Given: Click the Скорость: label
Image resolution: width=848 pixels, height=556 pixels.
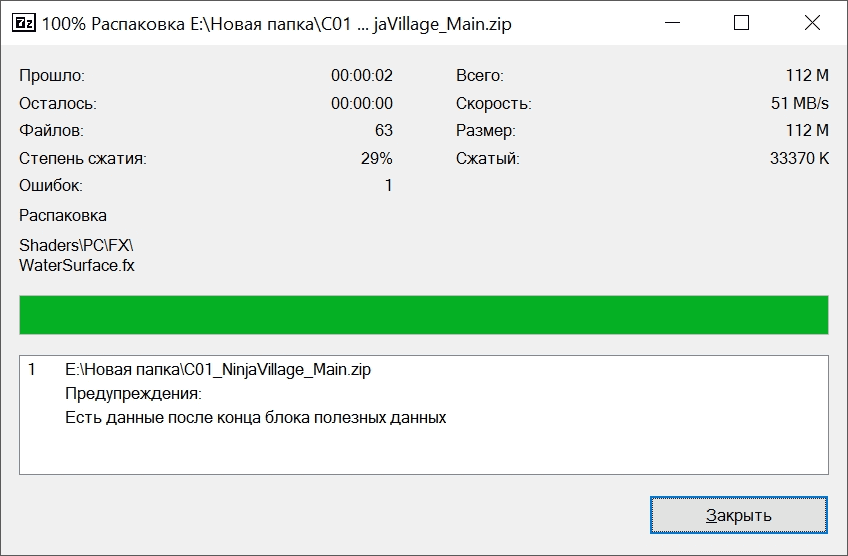Looking at the screenshot, I should pos(494,103).
